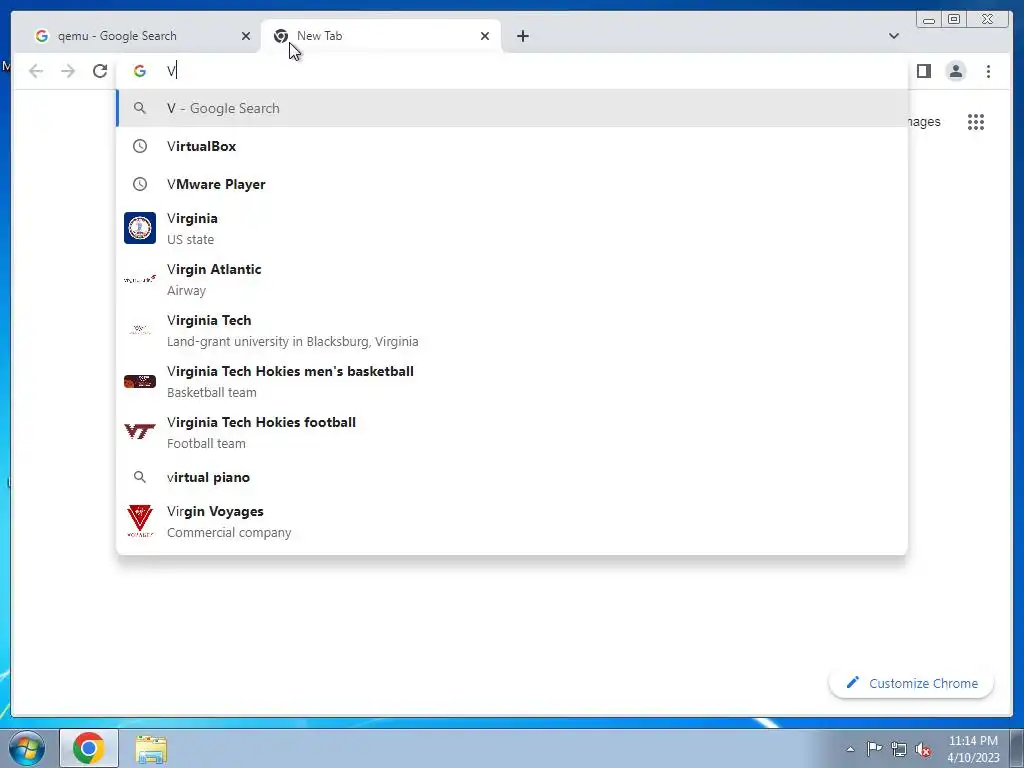Pick the Virginia Tech university suggestion
Image resolution: width=1024 pixels, height=768 pixels.
(512, 330)
